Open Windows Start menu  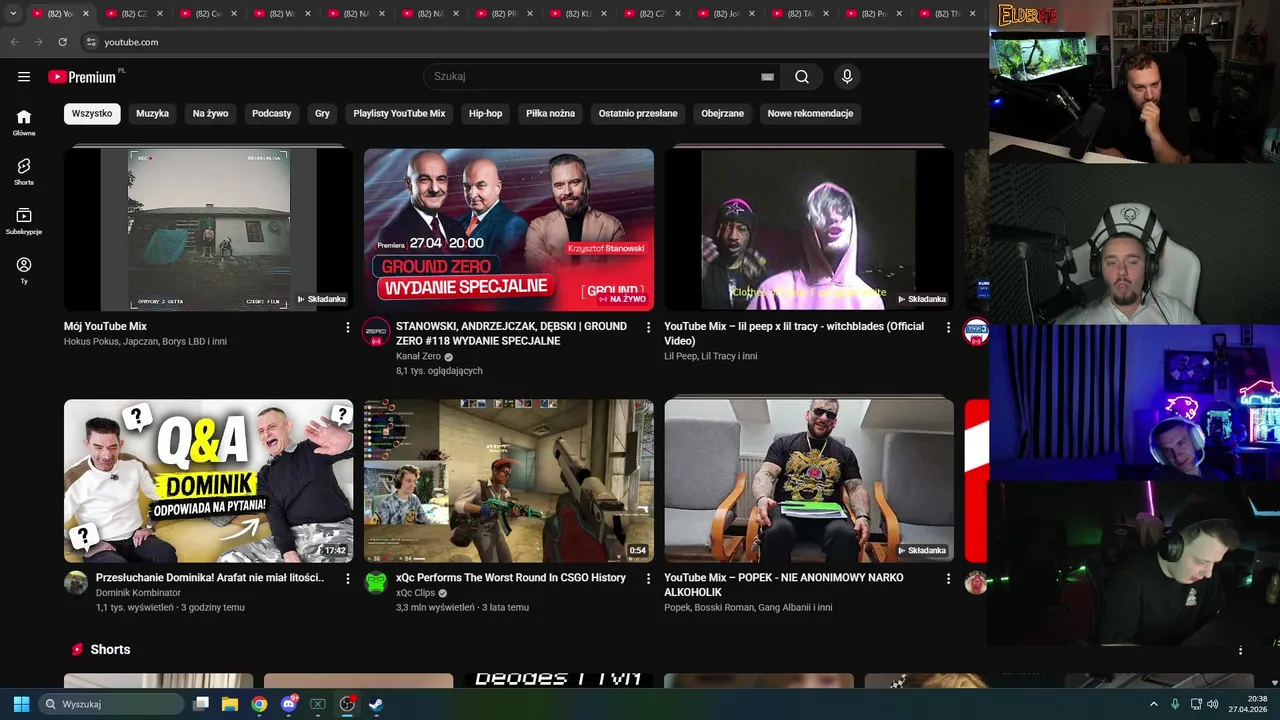21,704
